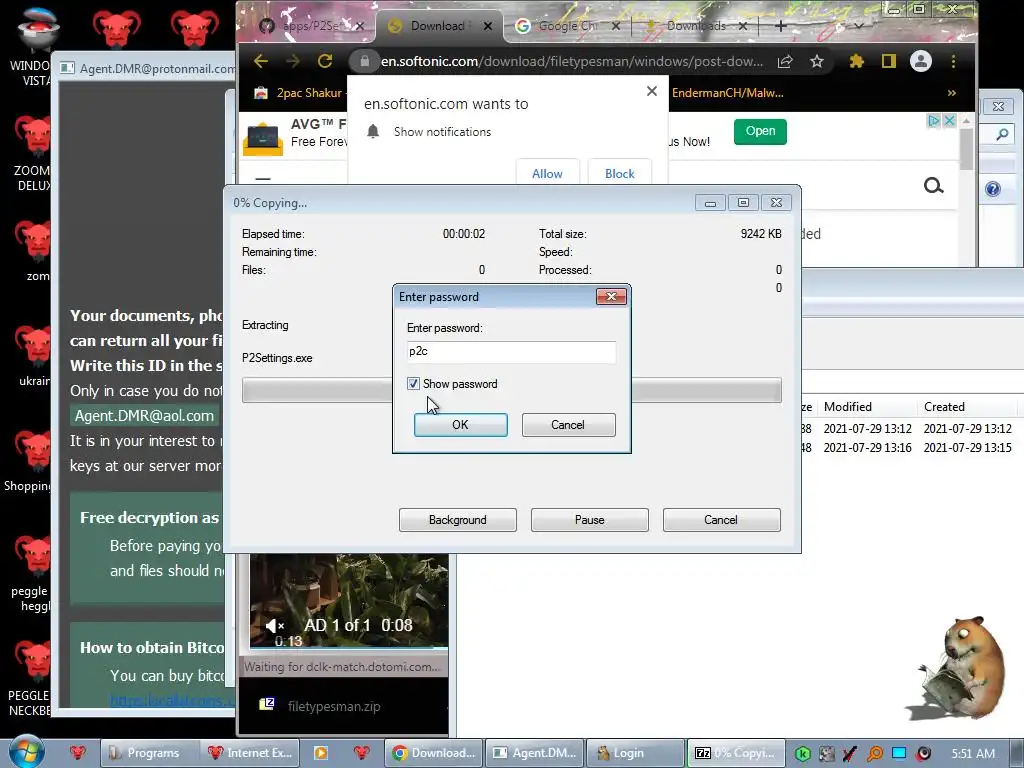This screenshot has width=1024, height=768.
Task: Block softonic notifications
Action: (620, 173)
